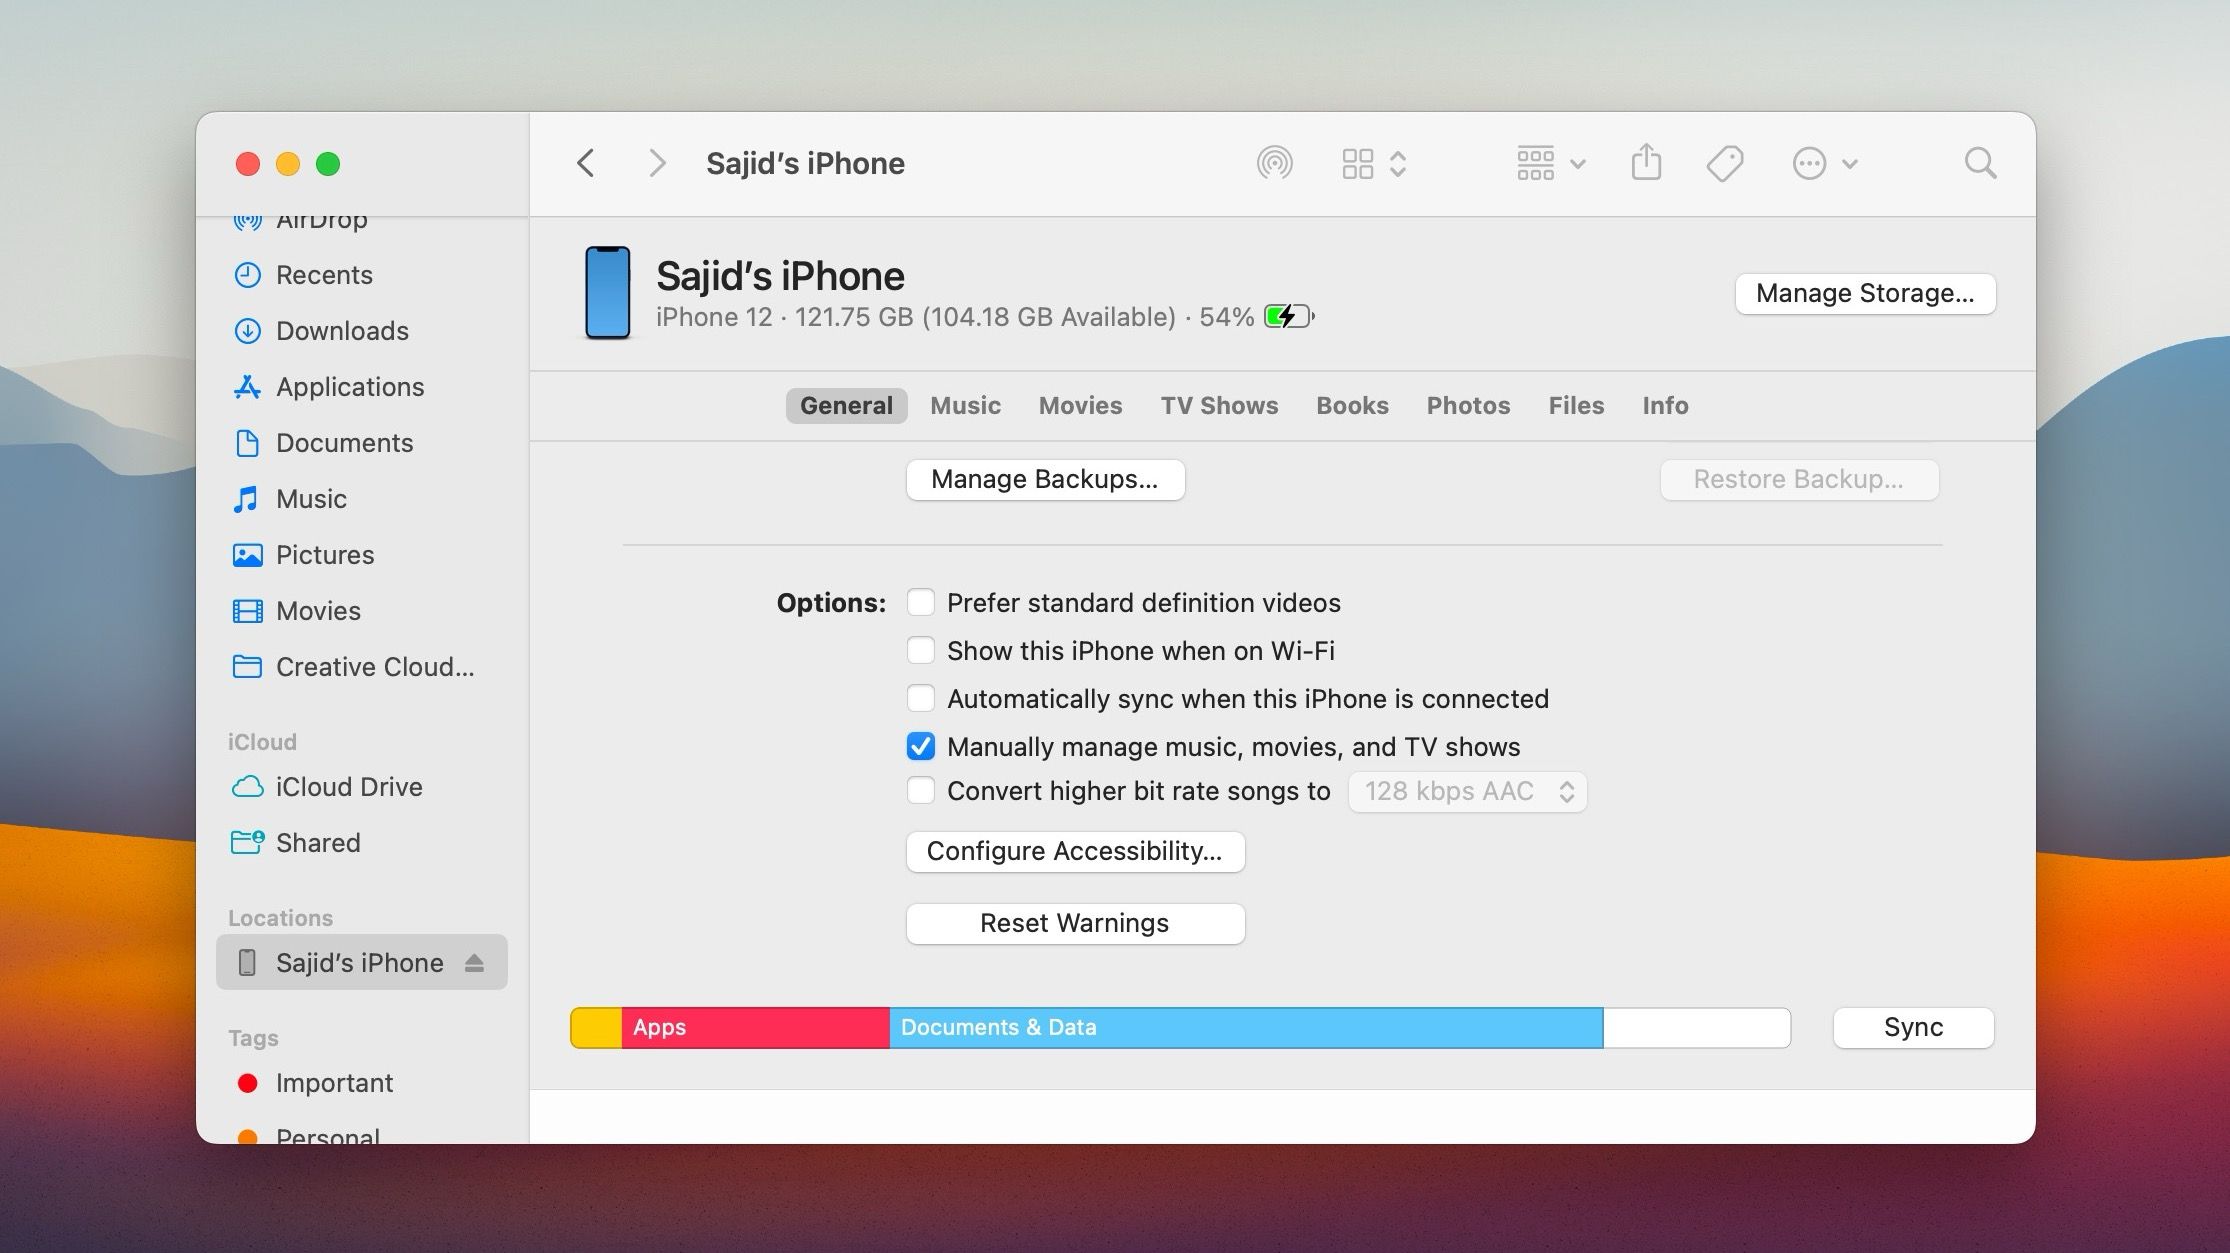This screenshot has width=2230, height=1253.
Task: Click the Documents & Data segment of the storage bar
Action: 1245,1027
